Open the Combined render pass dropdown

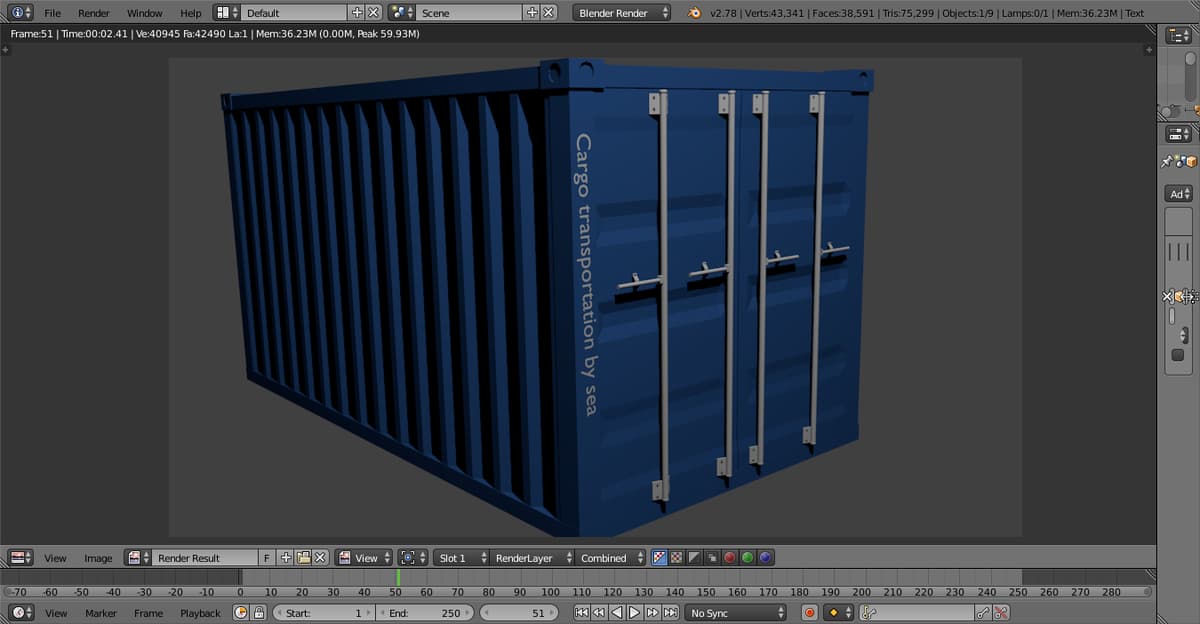608,558
